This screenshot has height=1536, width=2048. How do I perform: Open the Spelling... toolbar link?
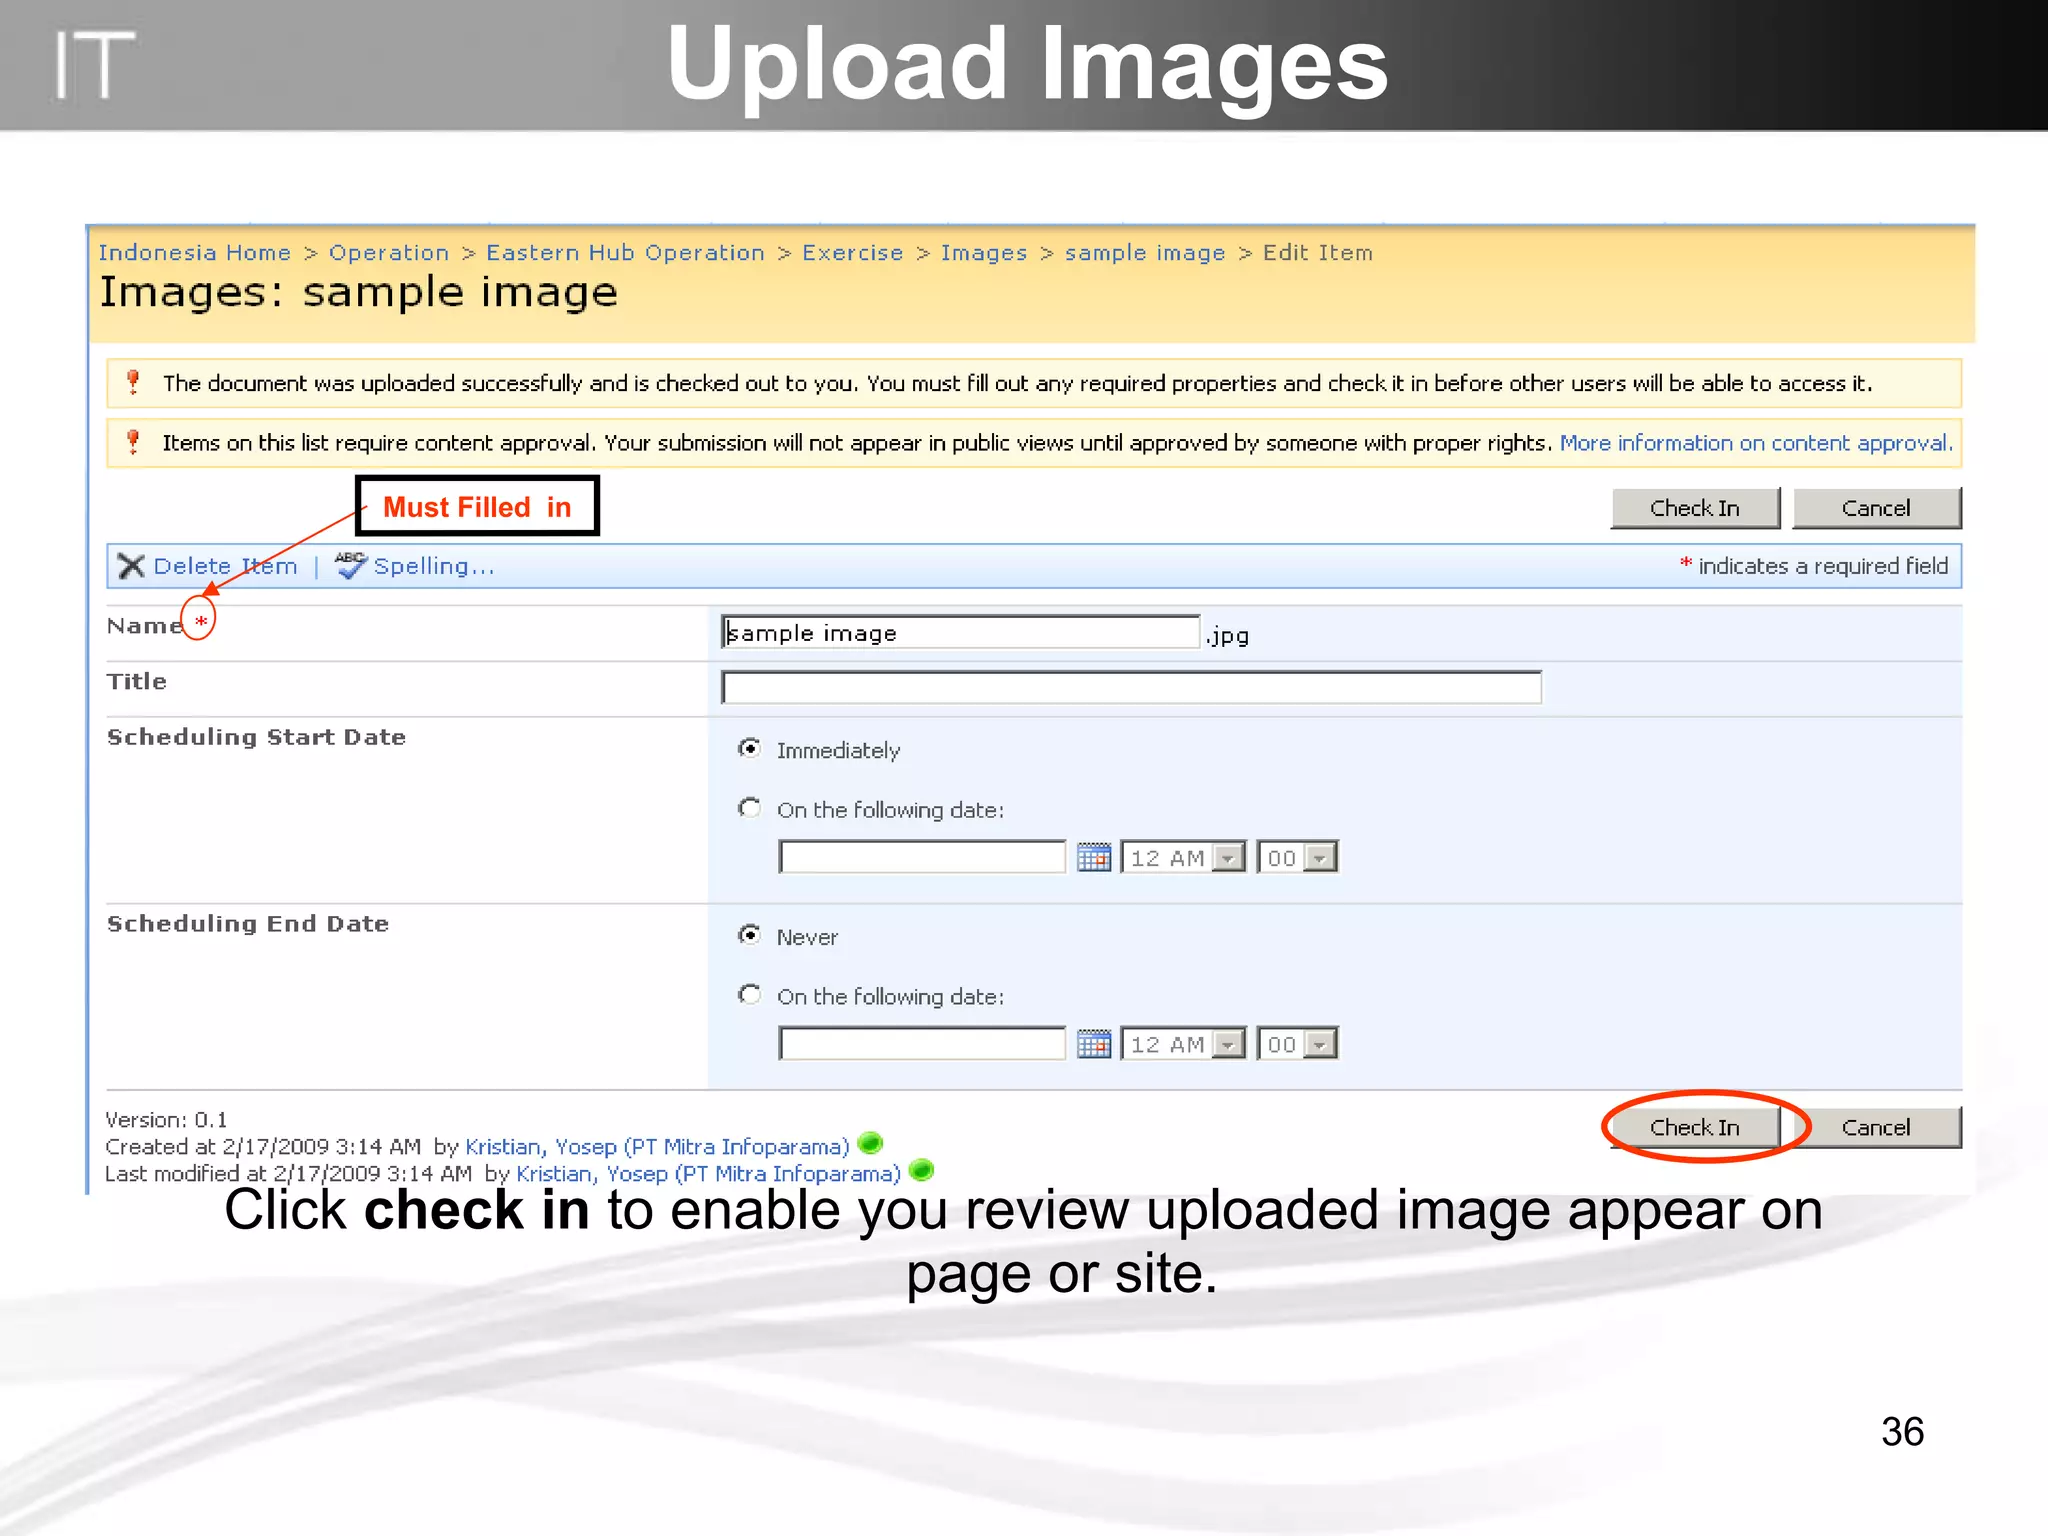click(434, 567)
